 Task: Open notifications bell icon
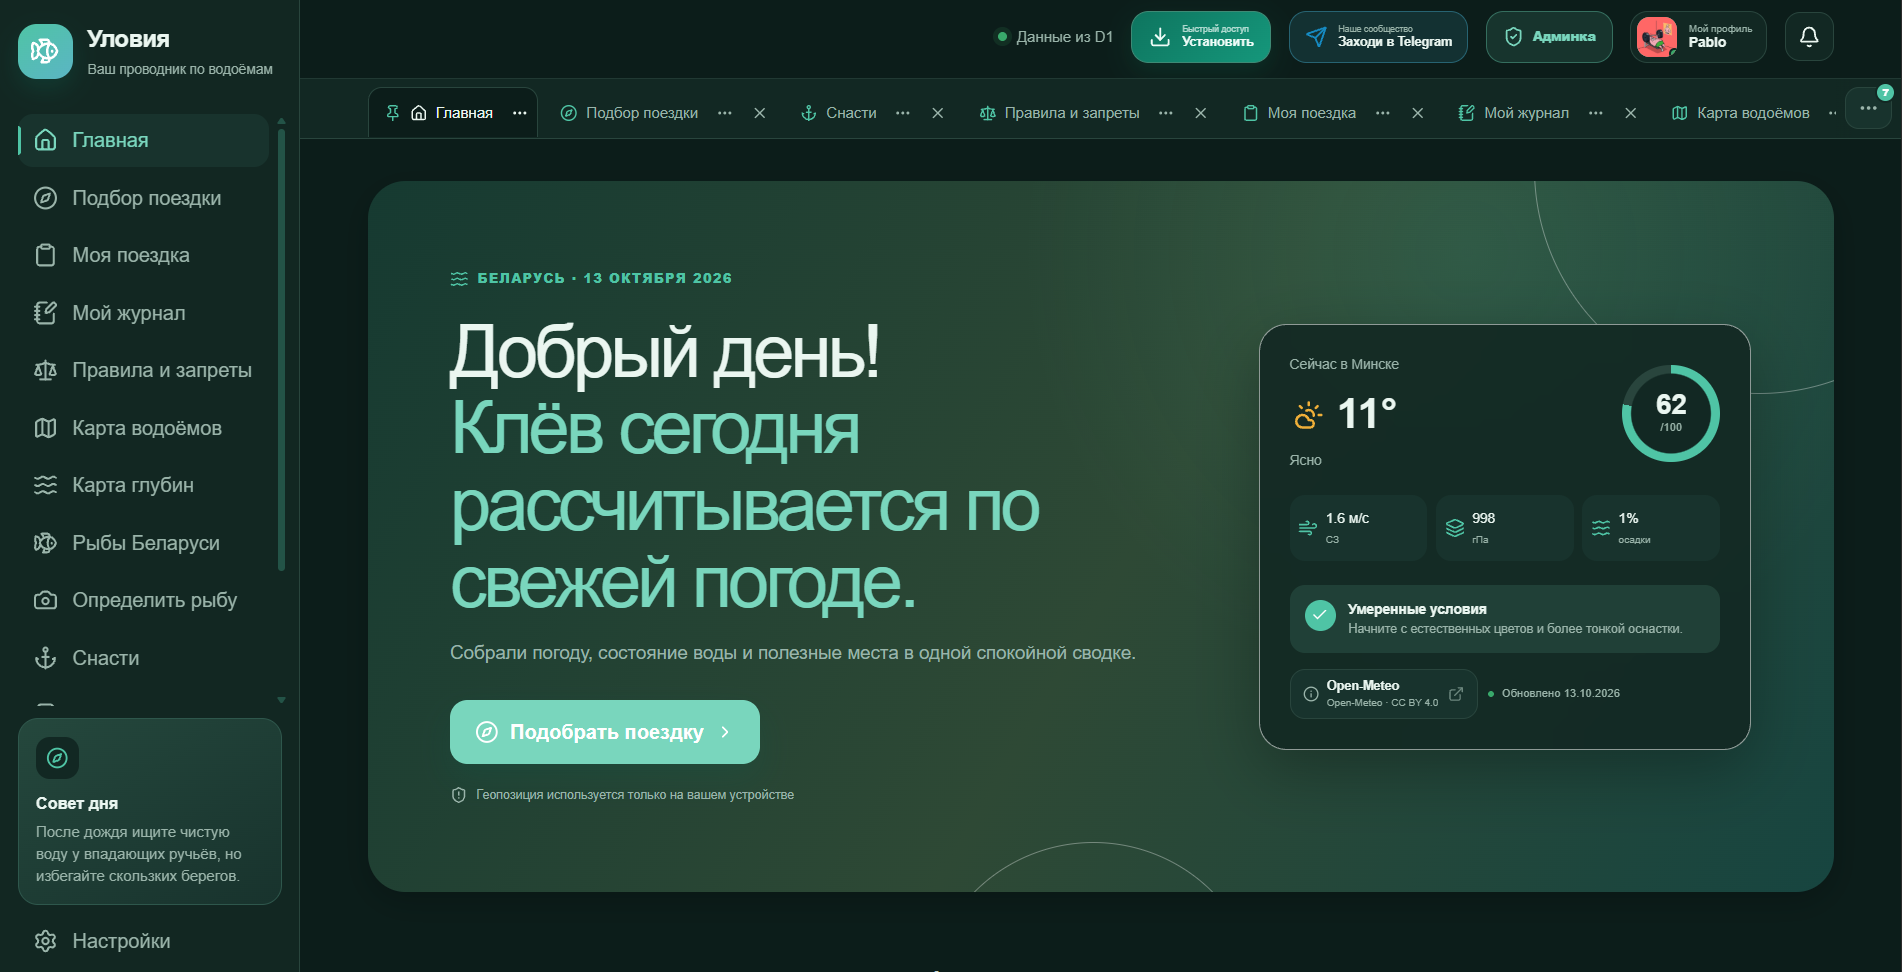click(x=1809, y=37)
